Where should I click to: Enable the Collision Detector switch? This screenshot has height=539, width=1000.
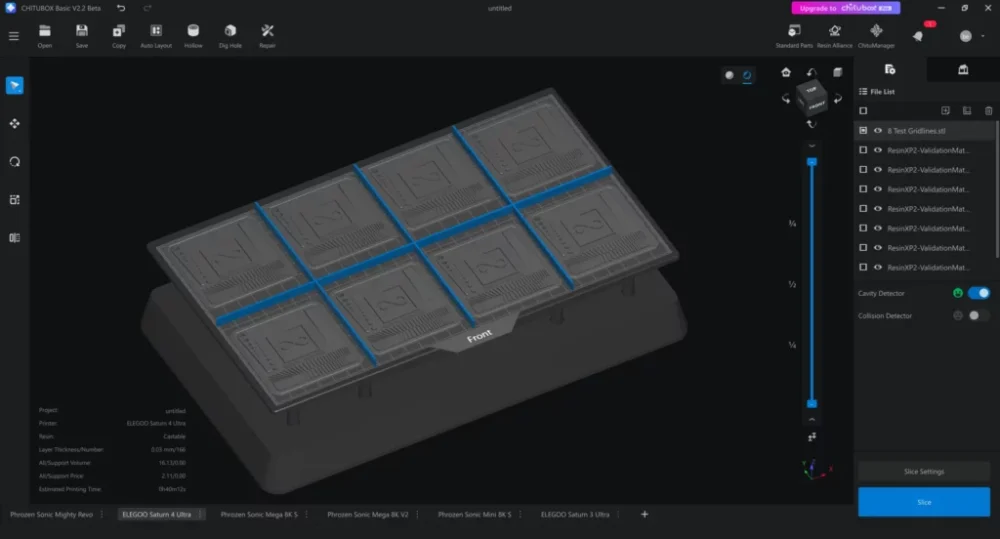(x=978, y=316)
